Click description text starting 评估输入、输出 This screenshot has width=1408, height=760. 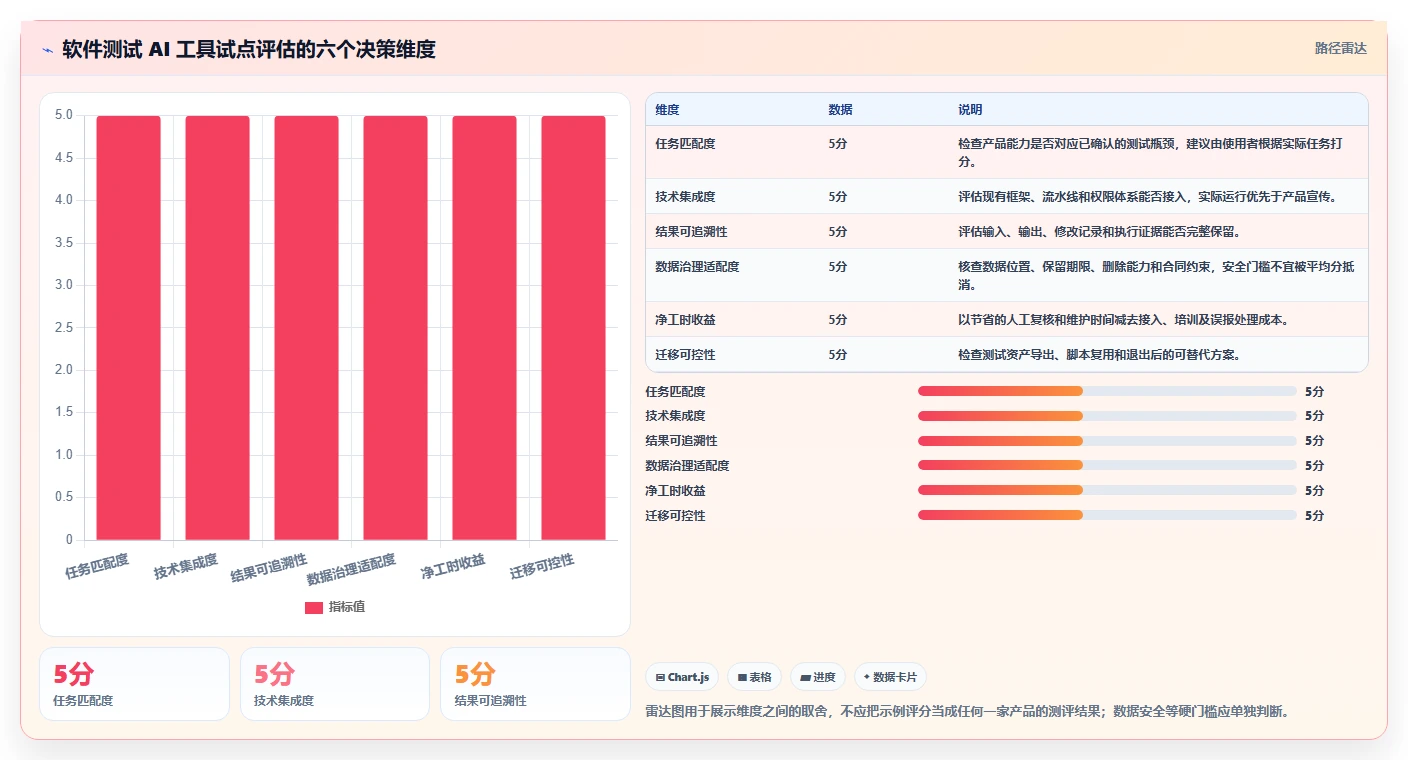coord(1099,231)
